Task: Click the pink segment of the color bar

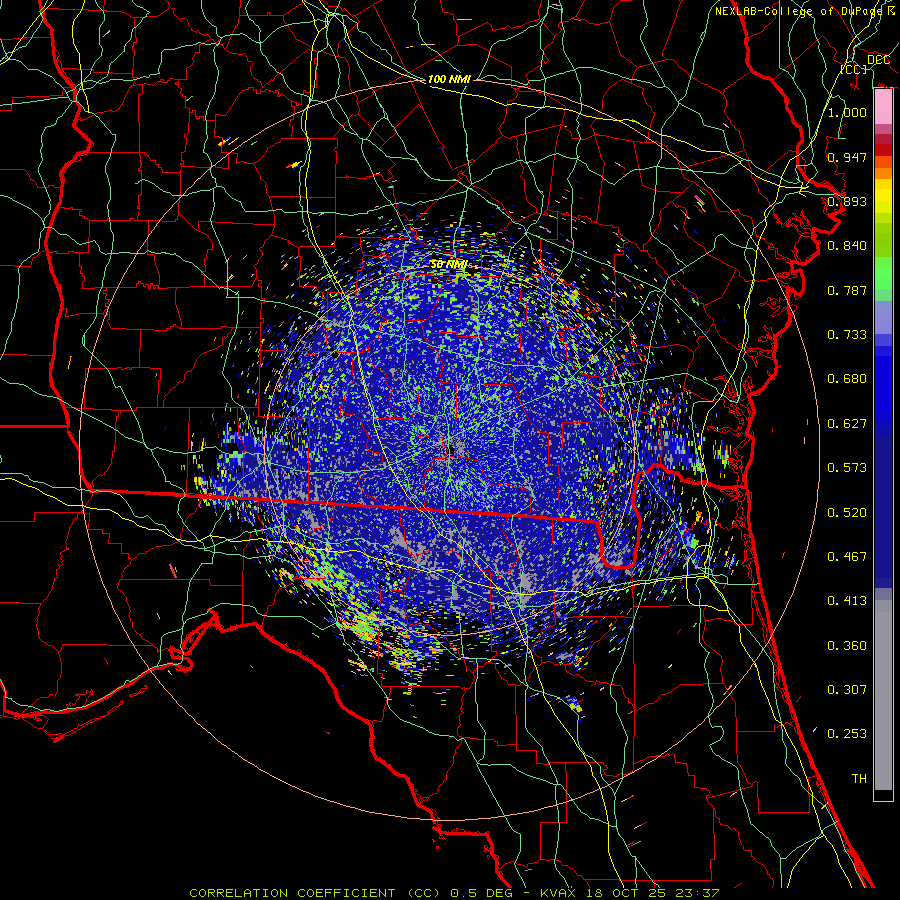Action: tap(883, 107)
